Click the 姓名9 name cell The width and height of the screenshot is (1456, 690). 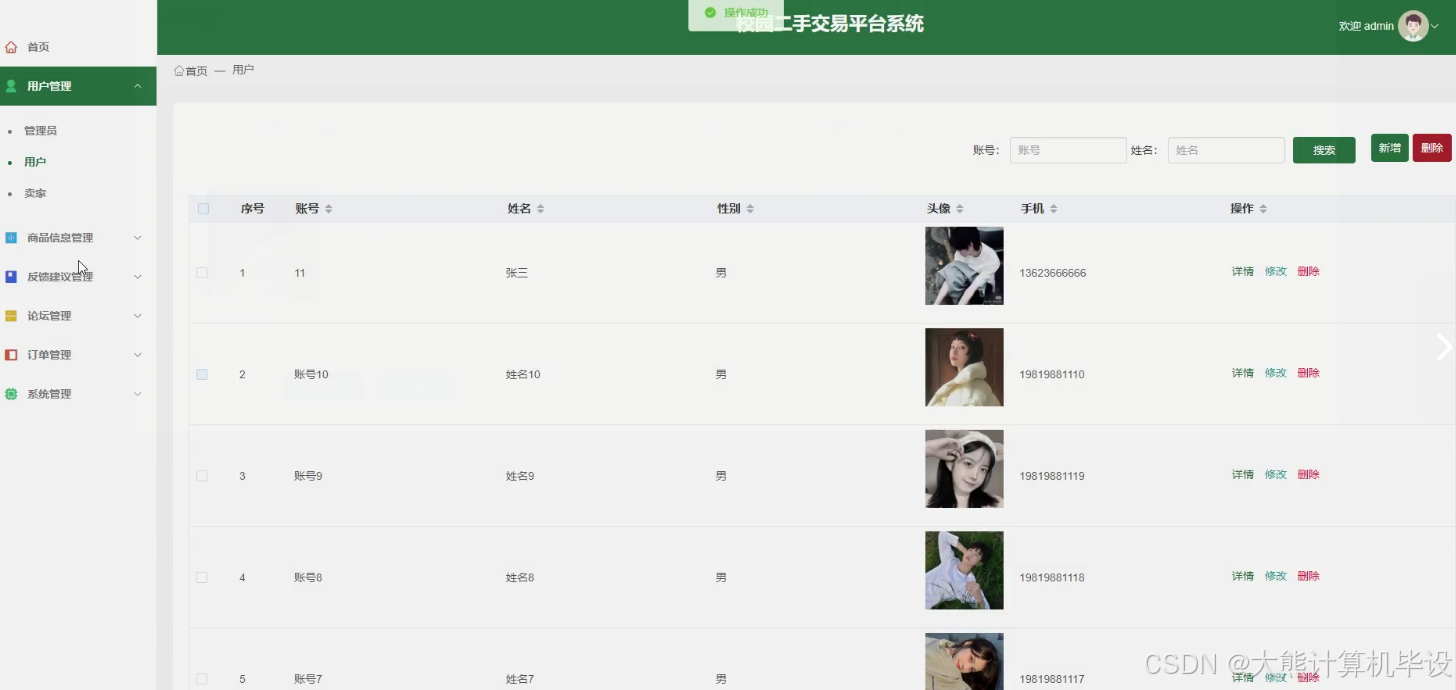point(520,476)
